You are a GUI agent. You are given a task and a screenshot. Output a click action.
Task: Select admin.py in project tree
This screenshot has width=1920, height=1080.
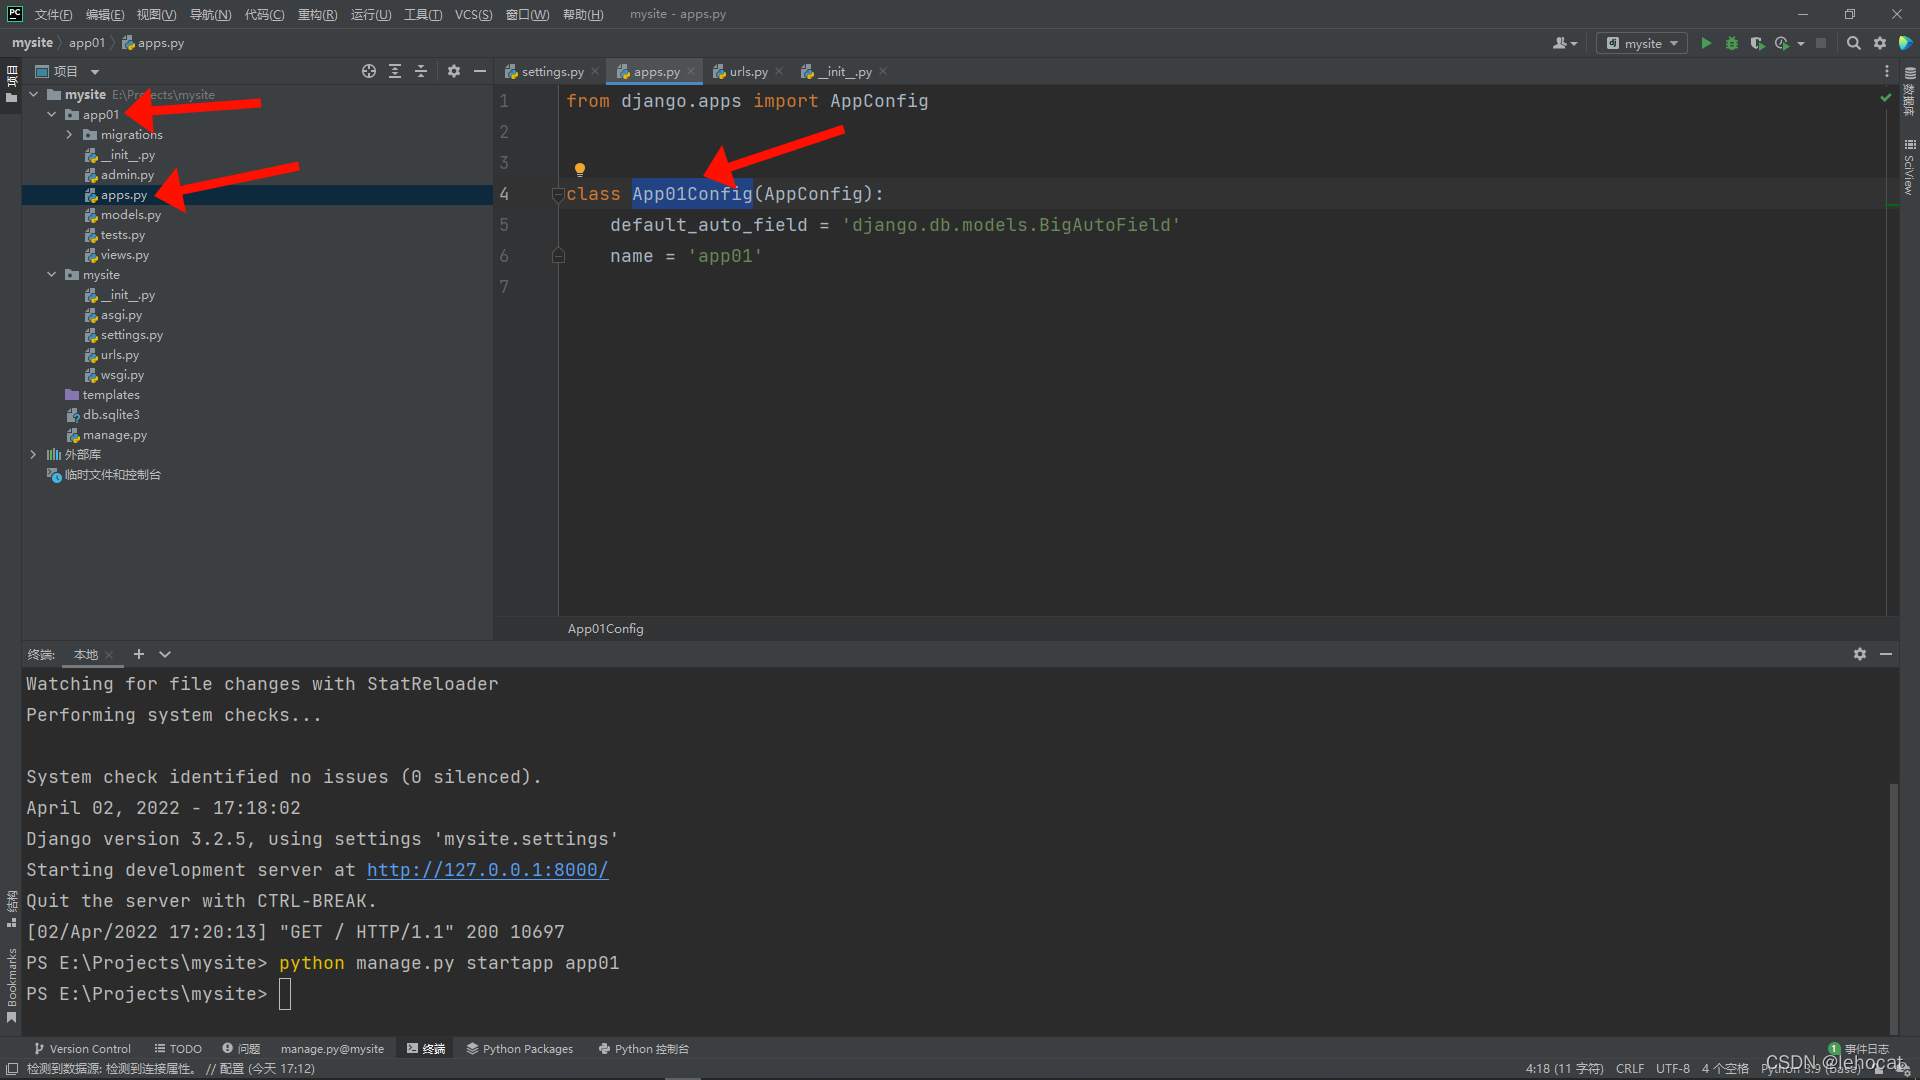click(x=127, y=175)
